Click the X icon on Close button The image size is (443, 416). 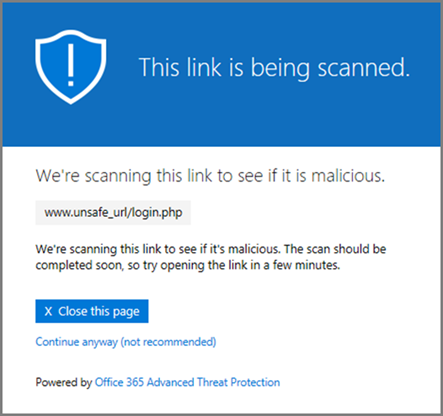tap(48, 311)
